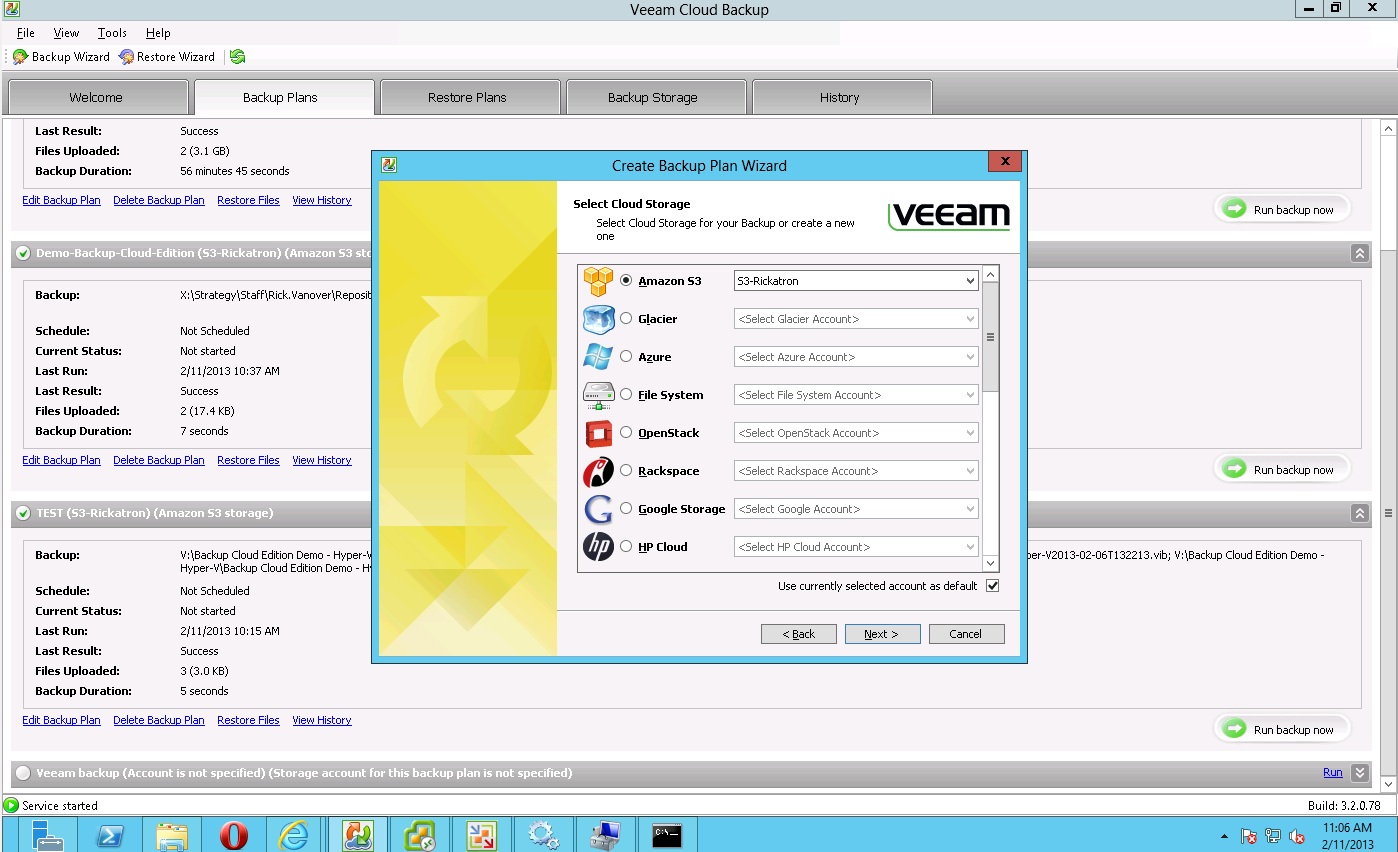Click the network tray icon
The height and width of the screenshot is (852, 1398).
(x=1273, y=836)
